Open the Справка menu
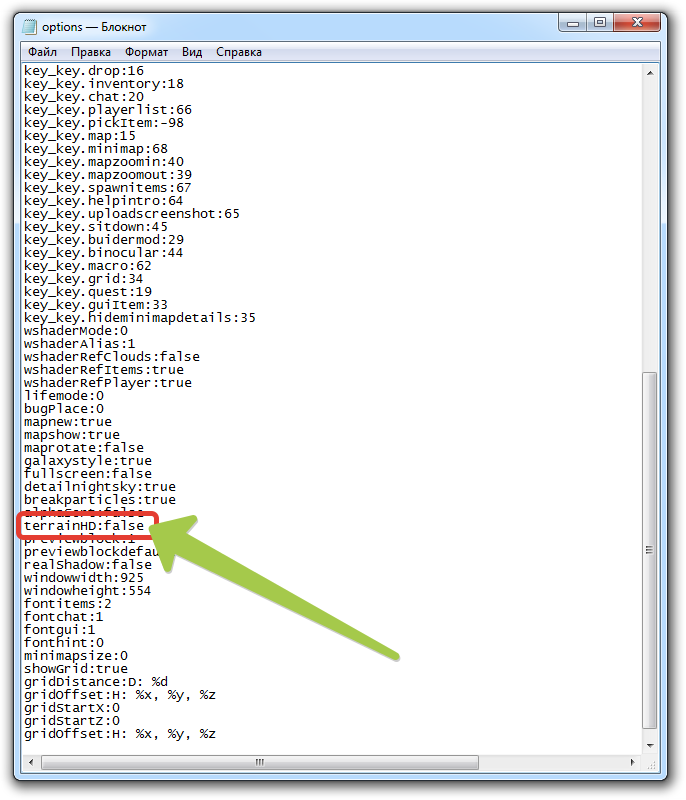Image resolution: width=686 pixels, height=800 pixels. 239,52
